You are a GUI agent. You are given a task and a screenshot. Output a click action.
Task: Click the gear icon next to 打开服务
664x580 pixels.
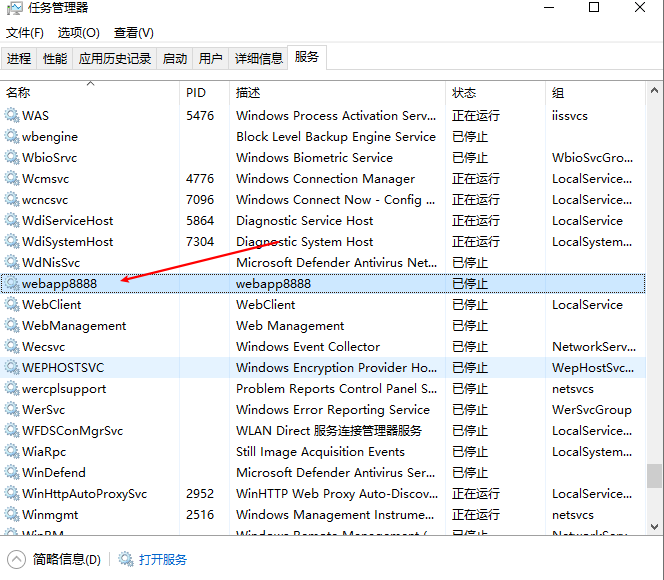pyautogui.click(x=126, y=559)
